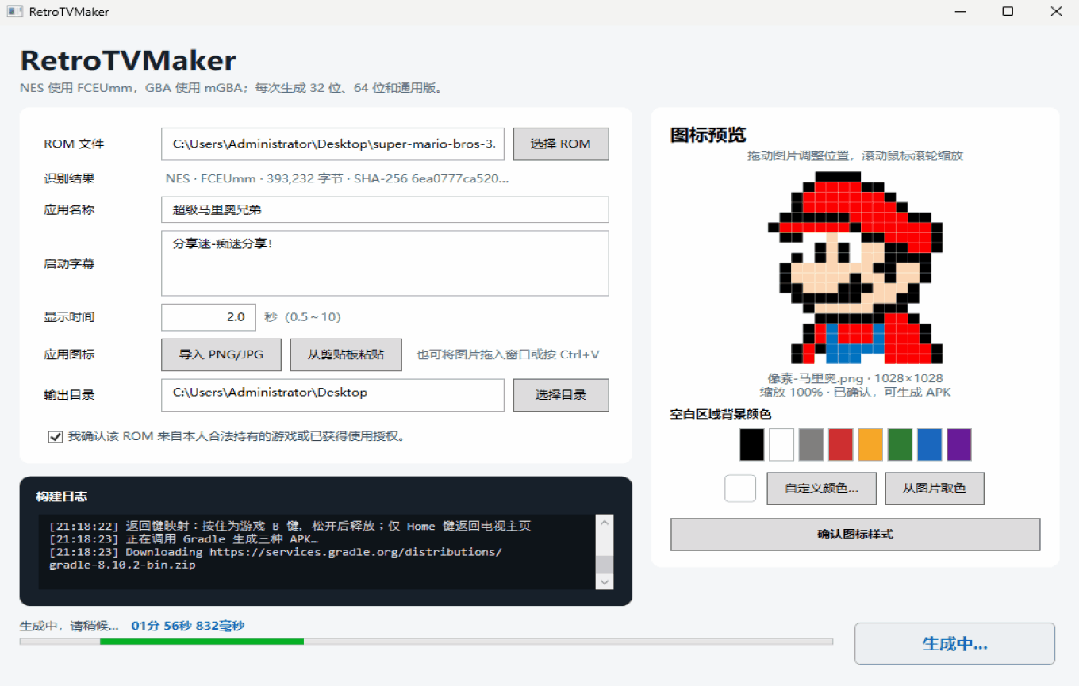Click 从剪贴板粘贴 button
1079x686 pixels.
click(x=345, y=354)
